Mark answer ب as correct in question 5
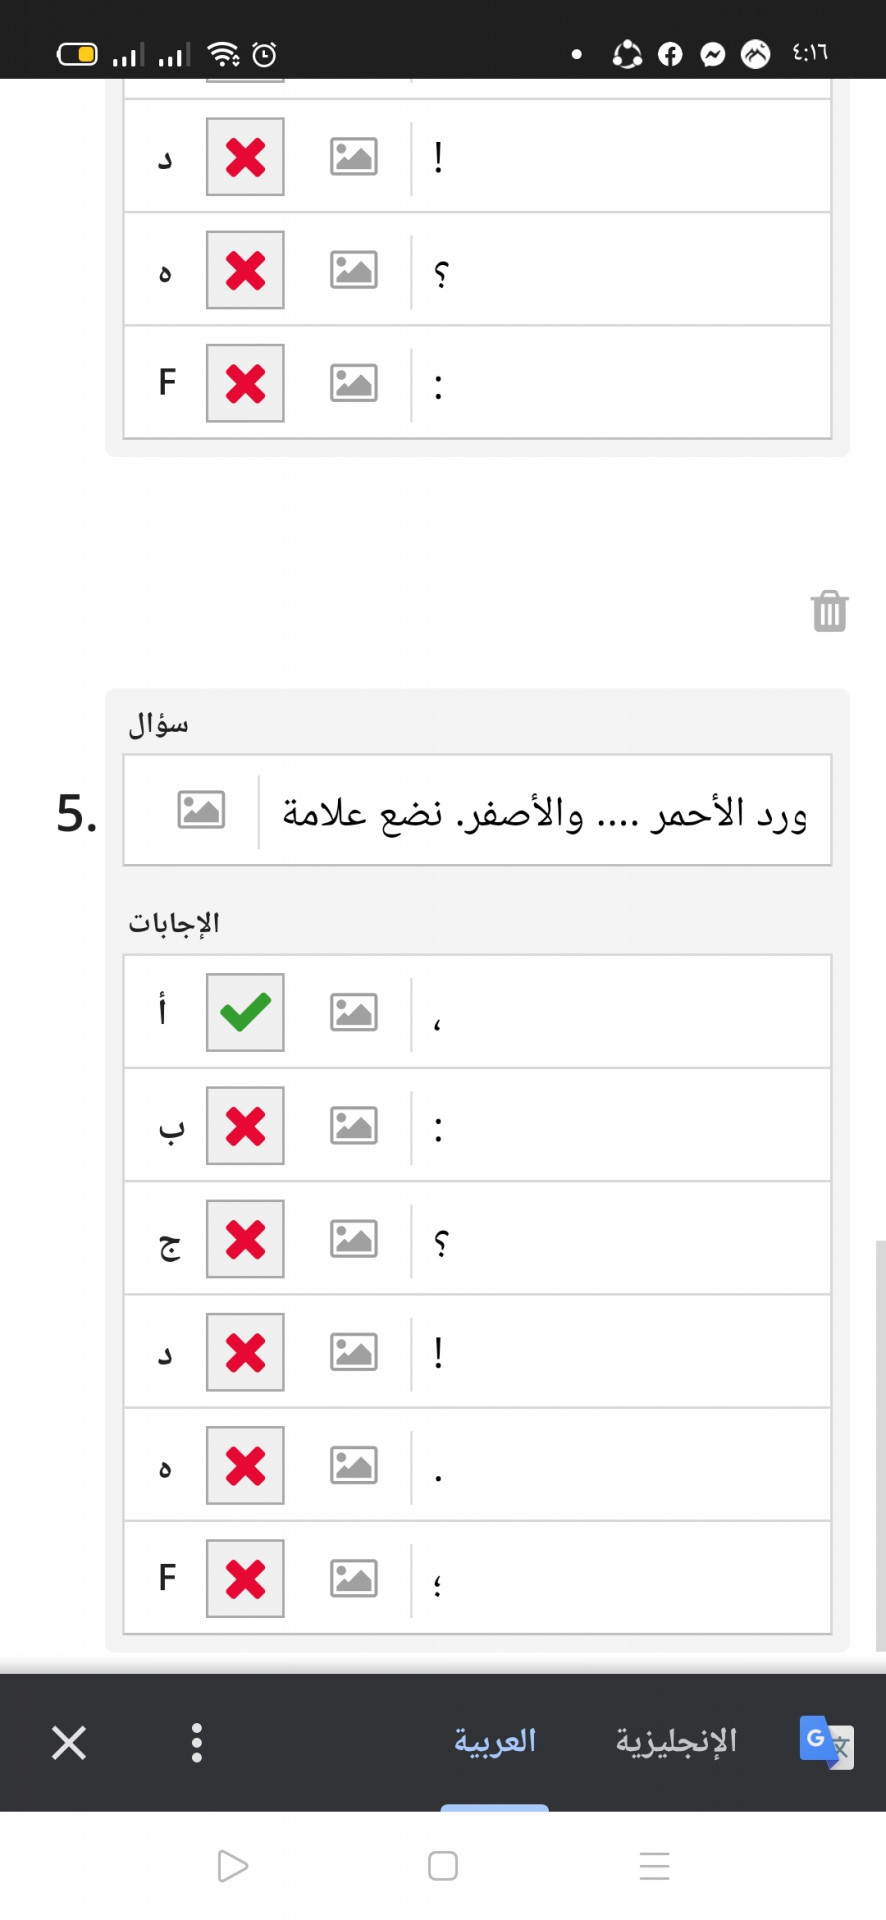886x1920 pixels. pyautogui.click(x=245, y=1125)
